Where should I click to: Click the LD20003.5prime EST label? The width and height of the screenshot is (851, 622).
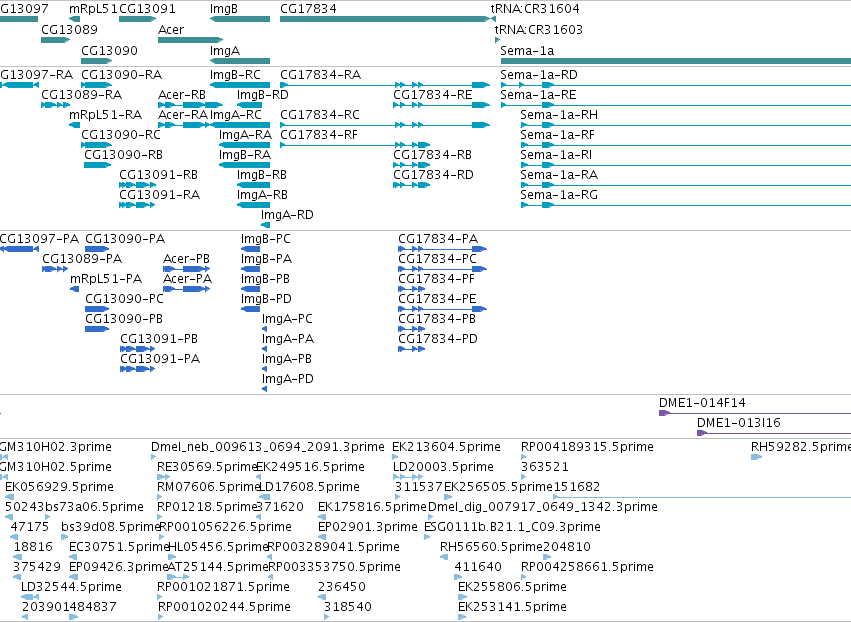coord(443,467)
